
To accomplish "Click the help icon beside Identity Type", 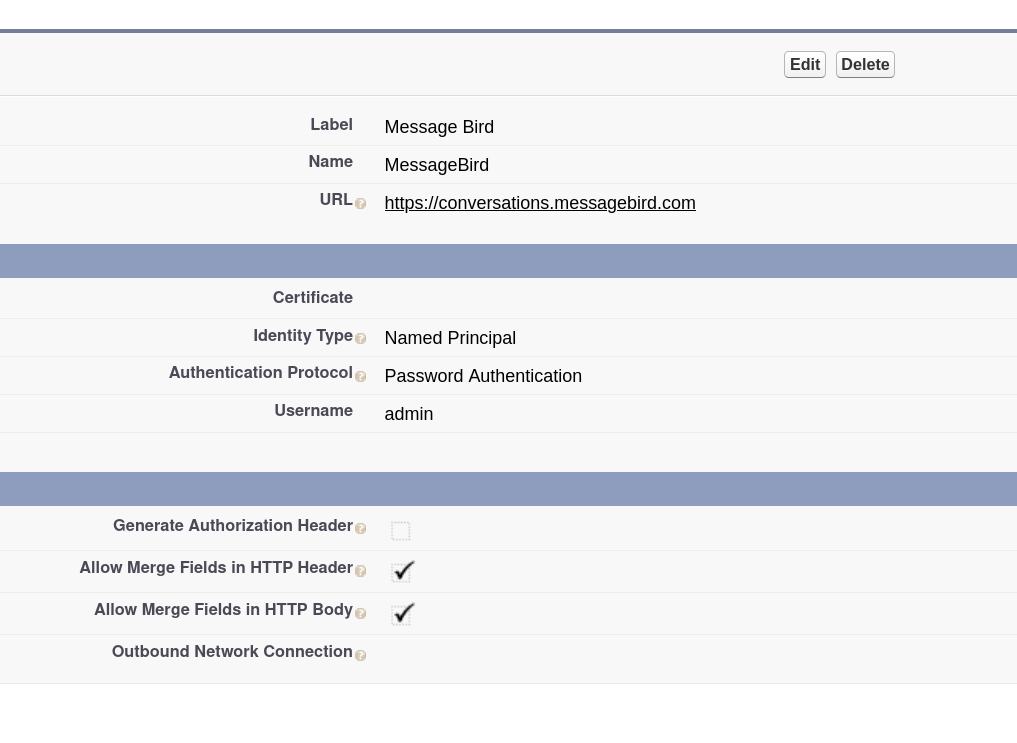I will click(361, 338).
